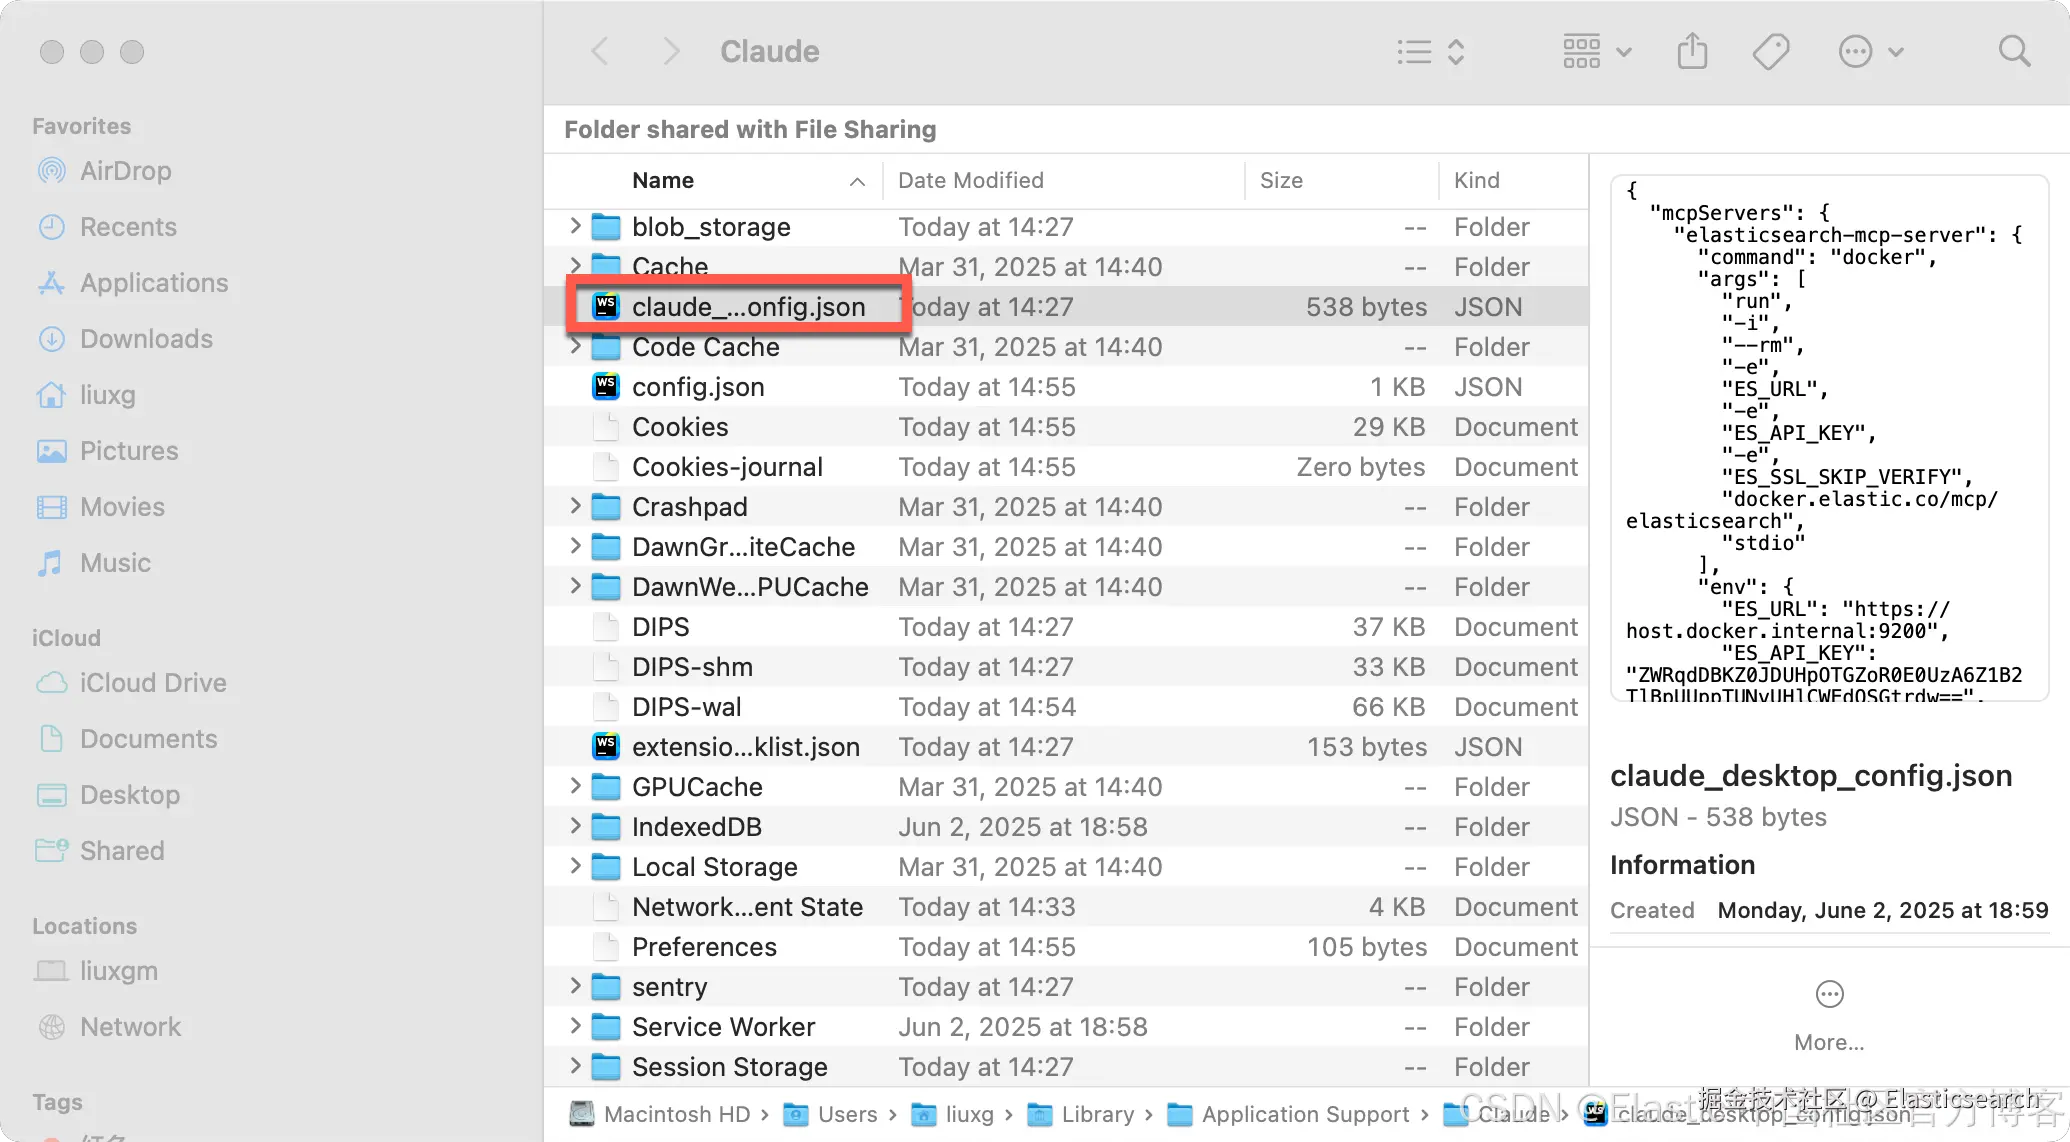Select the config.json file icon
Viewport: 2070px width, 1142px height.
[x=606, y=387]
